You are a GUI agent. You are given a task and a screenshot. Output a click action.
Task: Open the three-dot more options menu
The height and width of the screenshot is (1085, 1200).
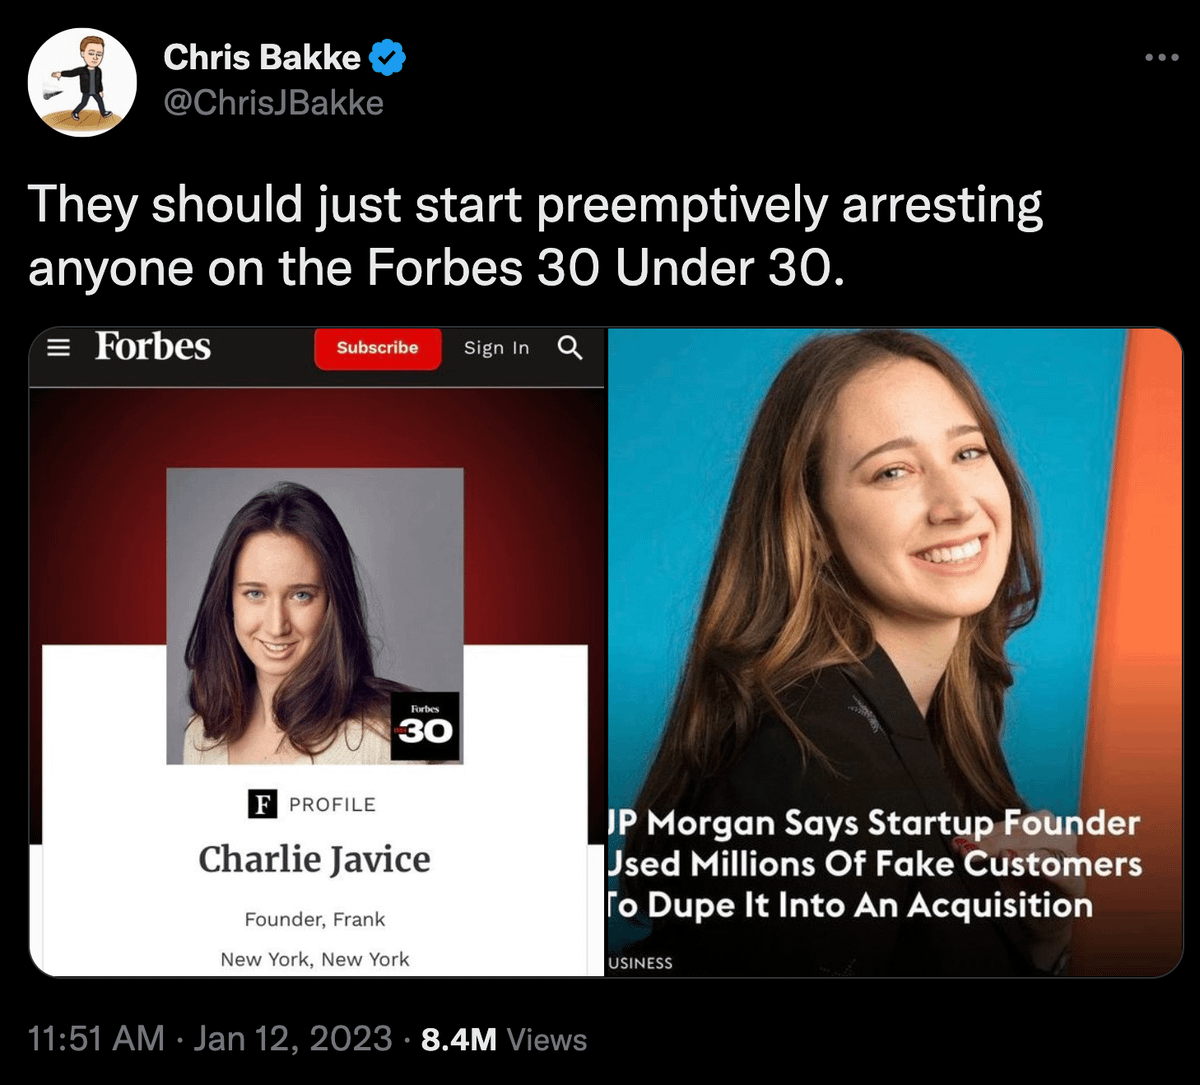[x=1162, y=58]
